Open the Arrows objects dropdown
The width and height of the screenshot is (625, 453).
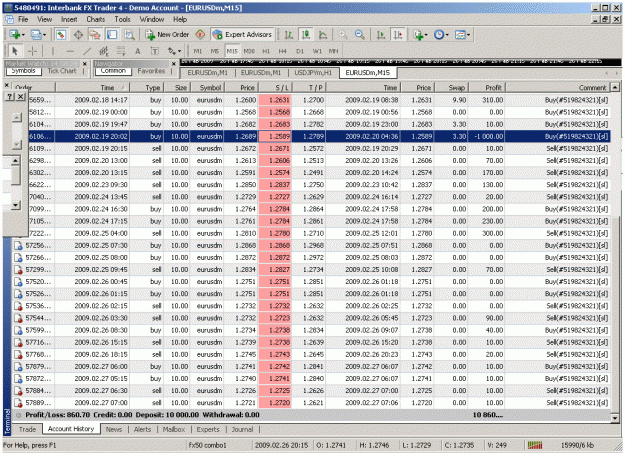(x=174, y=51)
